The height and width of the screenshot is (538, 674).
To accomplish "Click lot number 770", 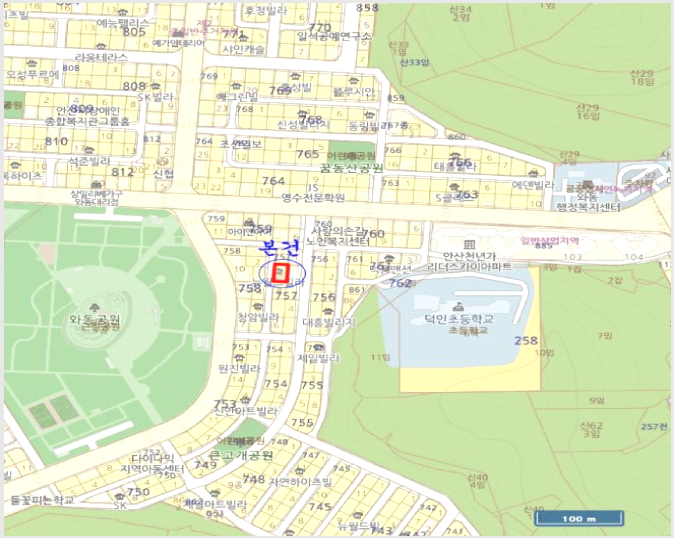I will pos(320,28).
